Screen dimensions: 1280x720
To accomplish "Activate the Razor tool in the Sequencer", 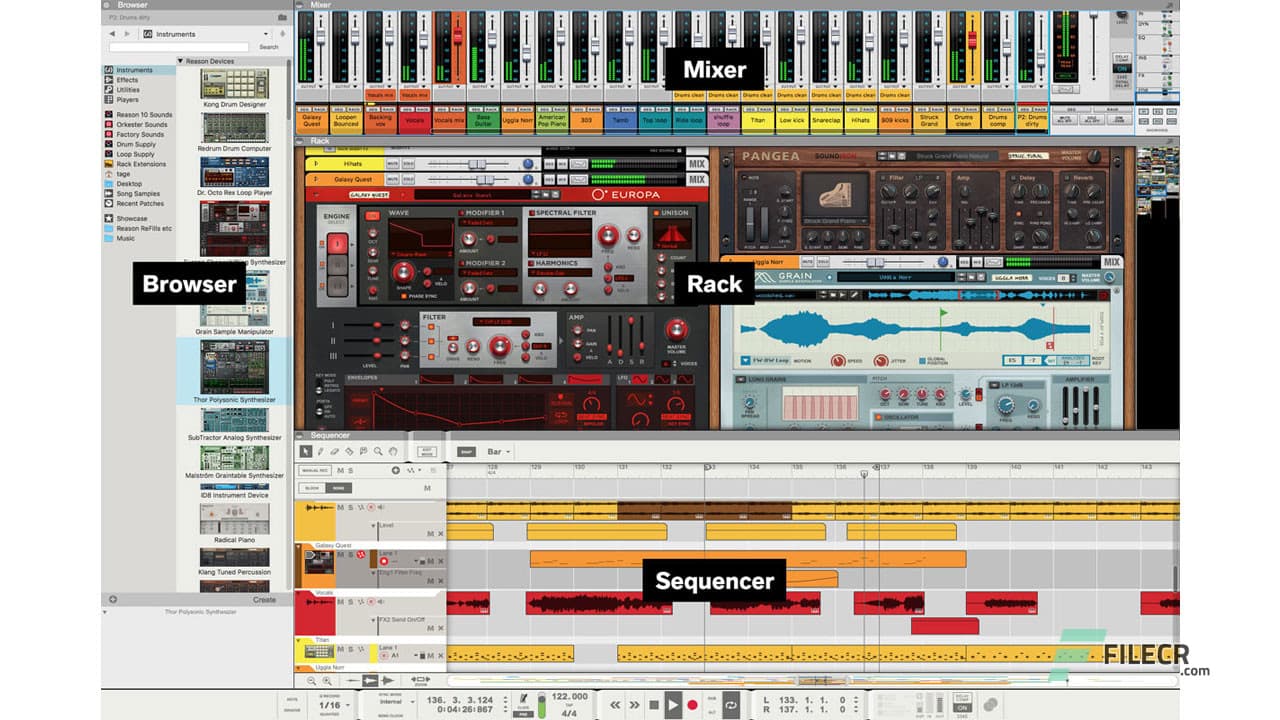I will pos(349,451).
